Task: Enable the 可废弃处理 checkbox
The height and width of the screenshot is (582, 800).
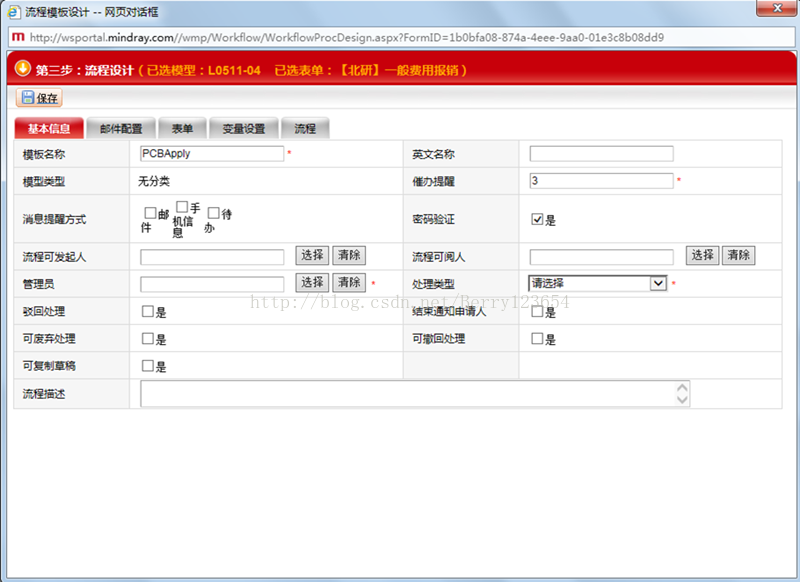Action: [147, 338]
